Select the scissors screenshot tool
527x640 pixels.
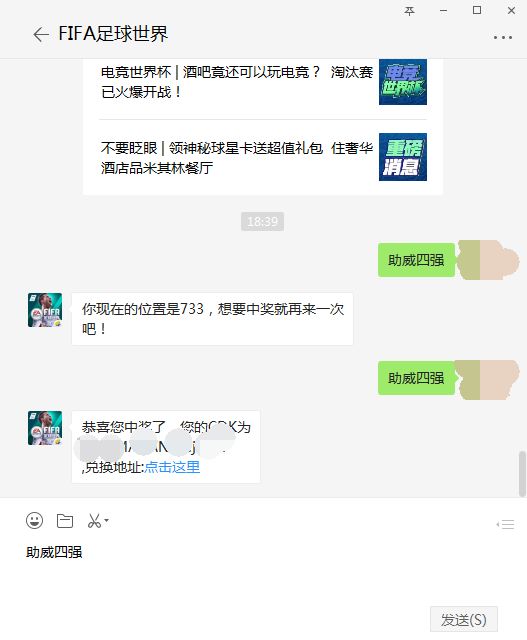[x=94, y=521]
